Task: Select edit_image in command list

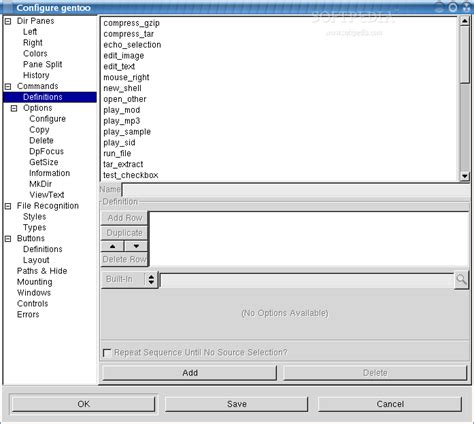Action: 124,56
